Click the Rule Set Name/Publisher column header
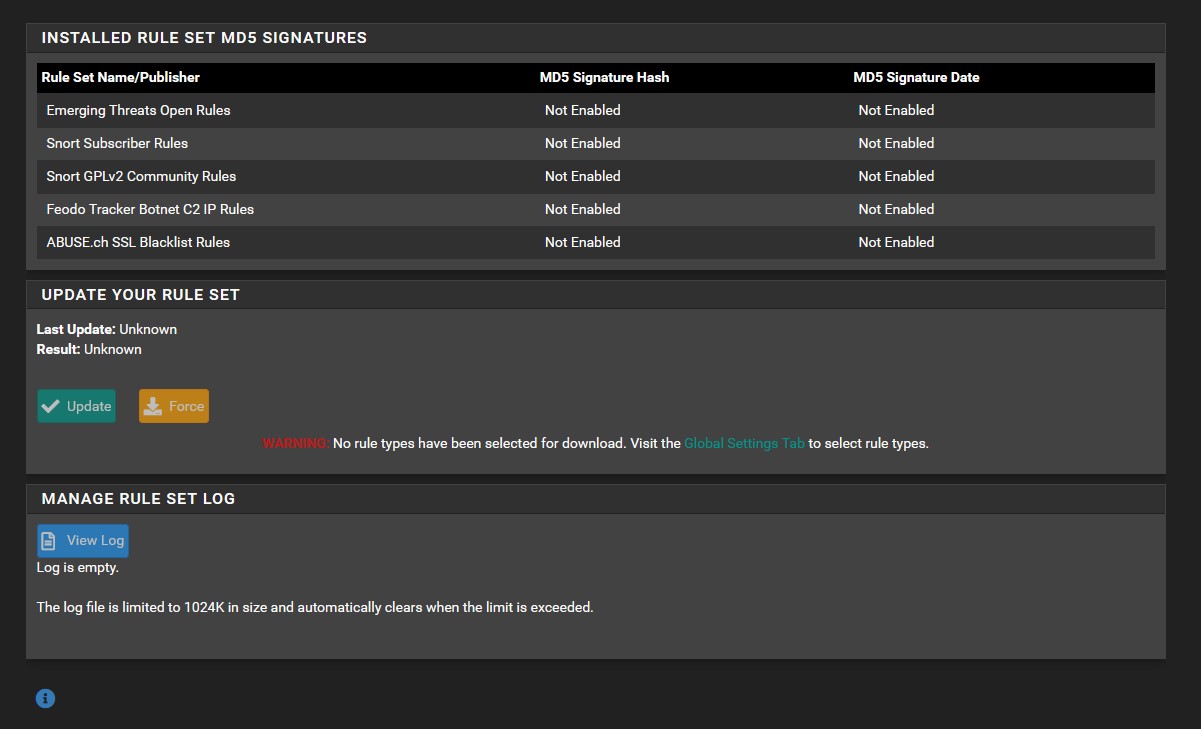 [x=121, y=77]
